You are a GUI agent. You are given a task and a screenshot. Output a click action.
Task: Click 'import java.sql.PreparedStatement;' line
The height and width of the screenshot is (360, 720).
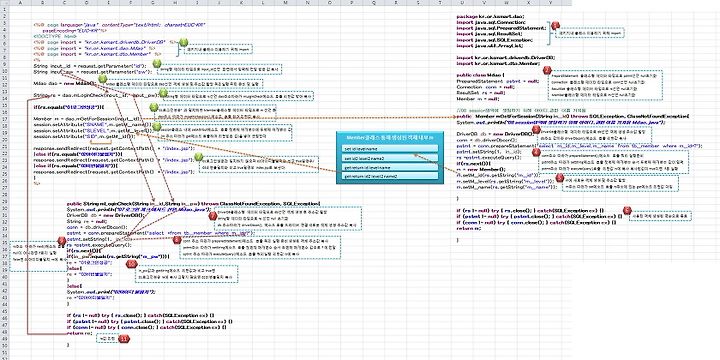click(501, 28)
